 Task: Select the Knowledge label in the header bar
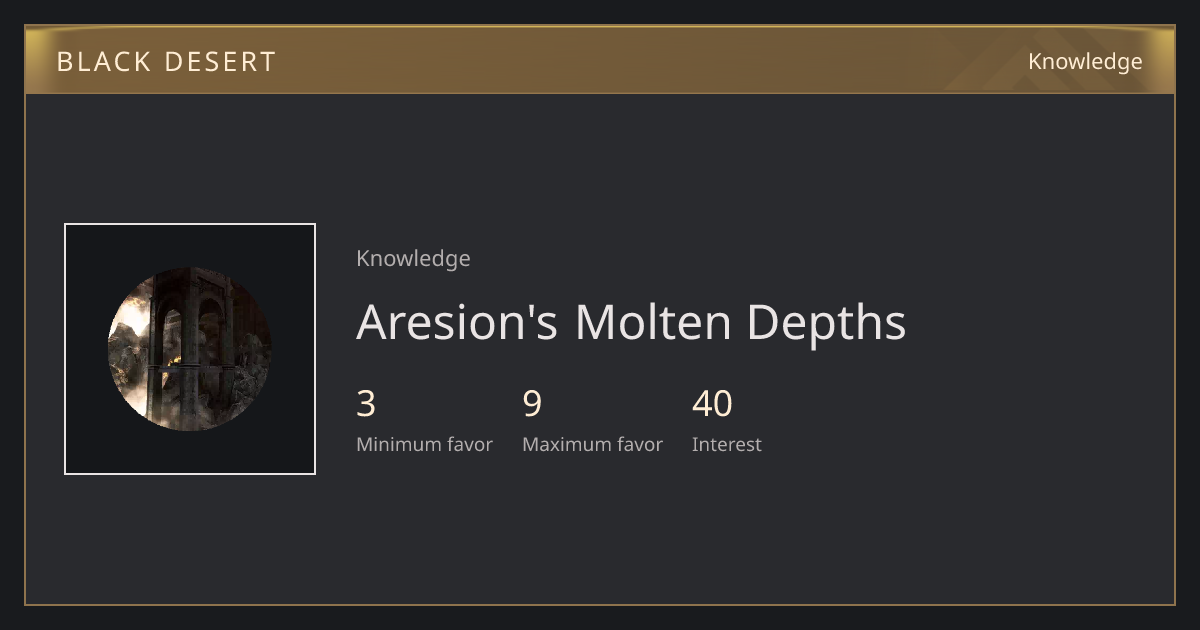click(x=1085, y=62)
